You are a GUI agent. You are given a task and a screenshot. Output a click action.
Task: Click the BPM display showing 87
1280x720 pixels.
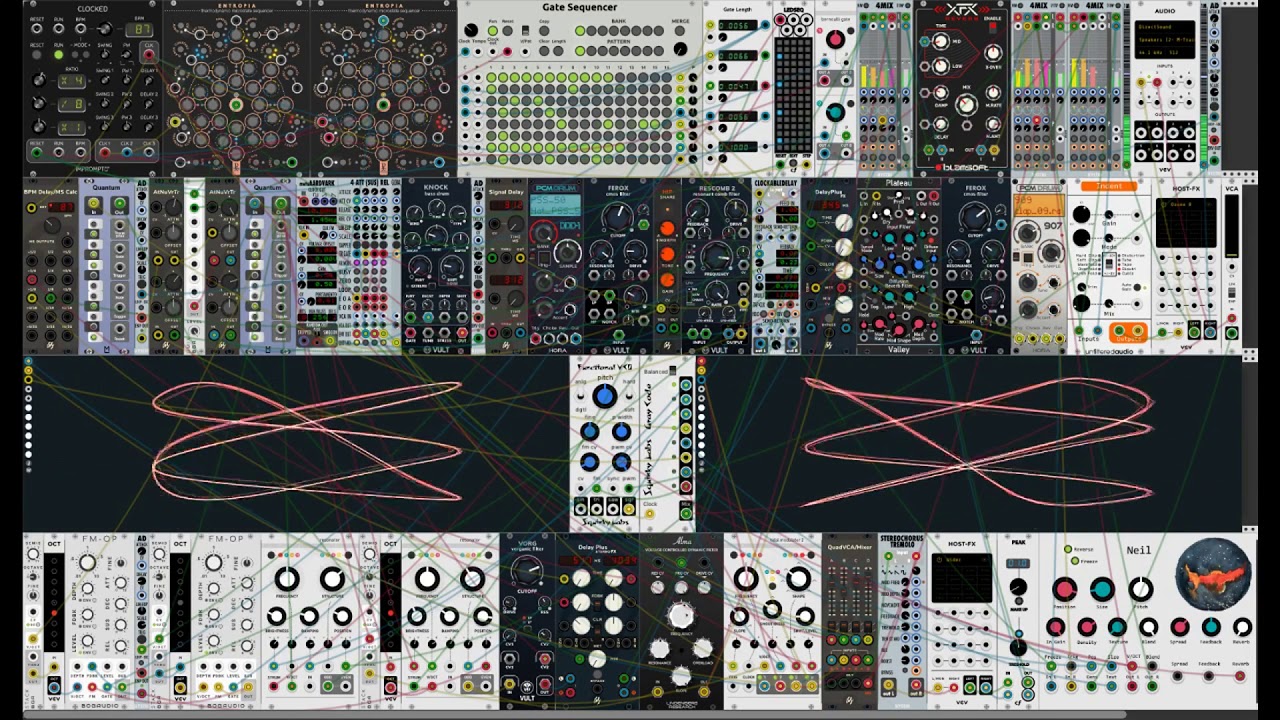(x=141, y=30)
